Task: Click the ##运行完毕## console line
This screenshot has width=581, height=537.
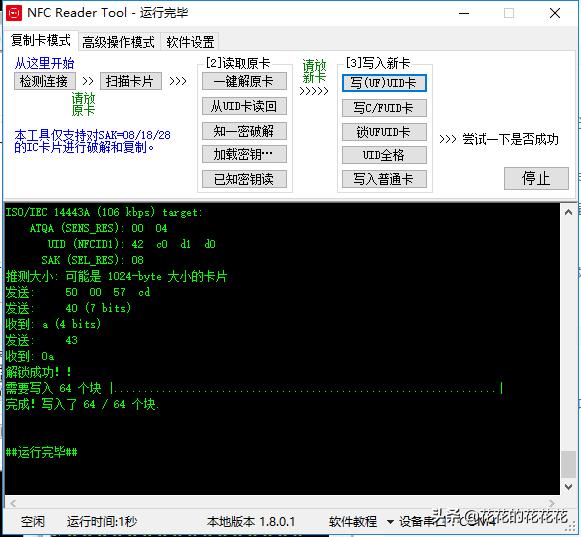Action: pyautogui.click(x=42, y=452)
